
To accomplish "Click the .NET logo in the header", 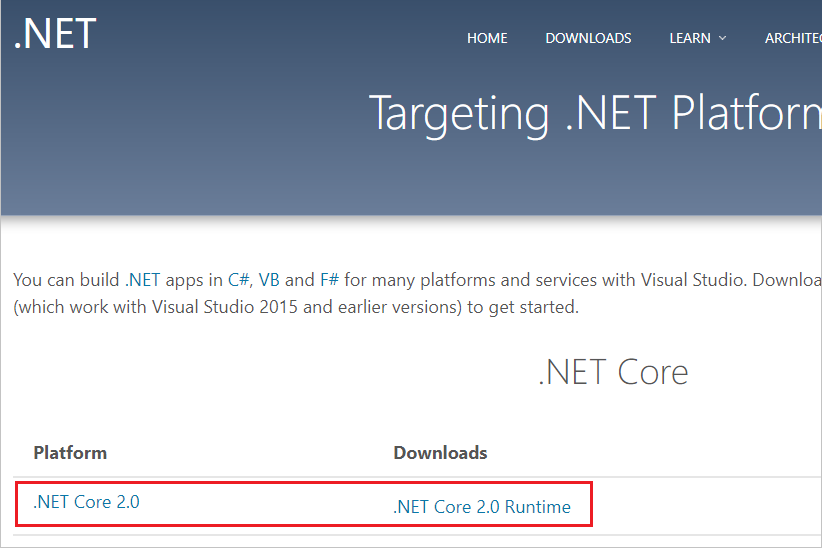I will pyautogui.click(x=55, y=34).
